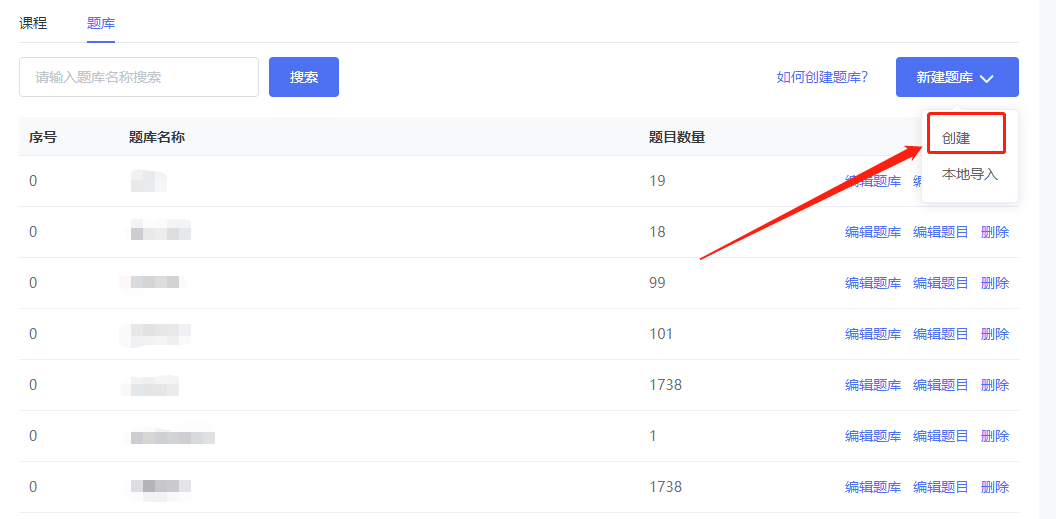1056x519 pixels.
Task: Focus the 请输入题库名称搜索 input field
Action: pyautogui.click(x=139, y=77)
